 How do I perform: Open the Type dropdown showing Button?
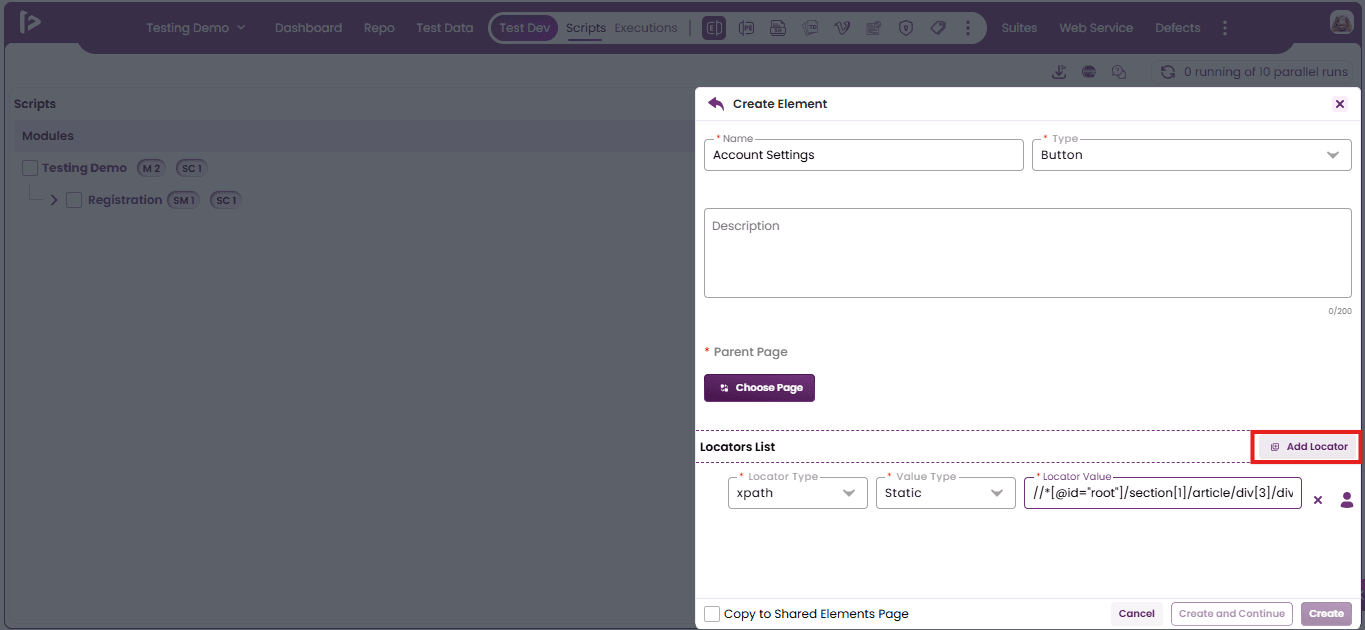[1192, 155]
